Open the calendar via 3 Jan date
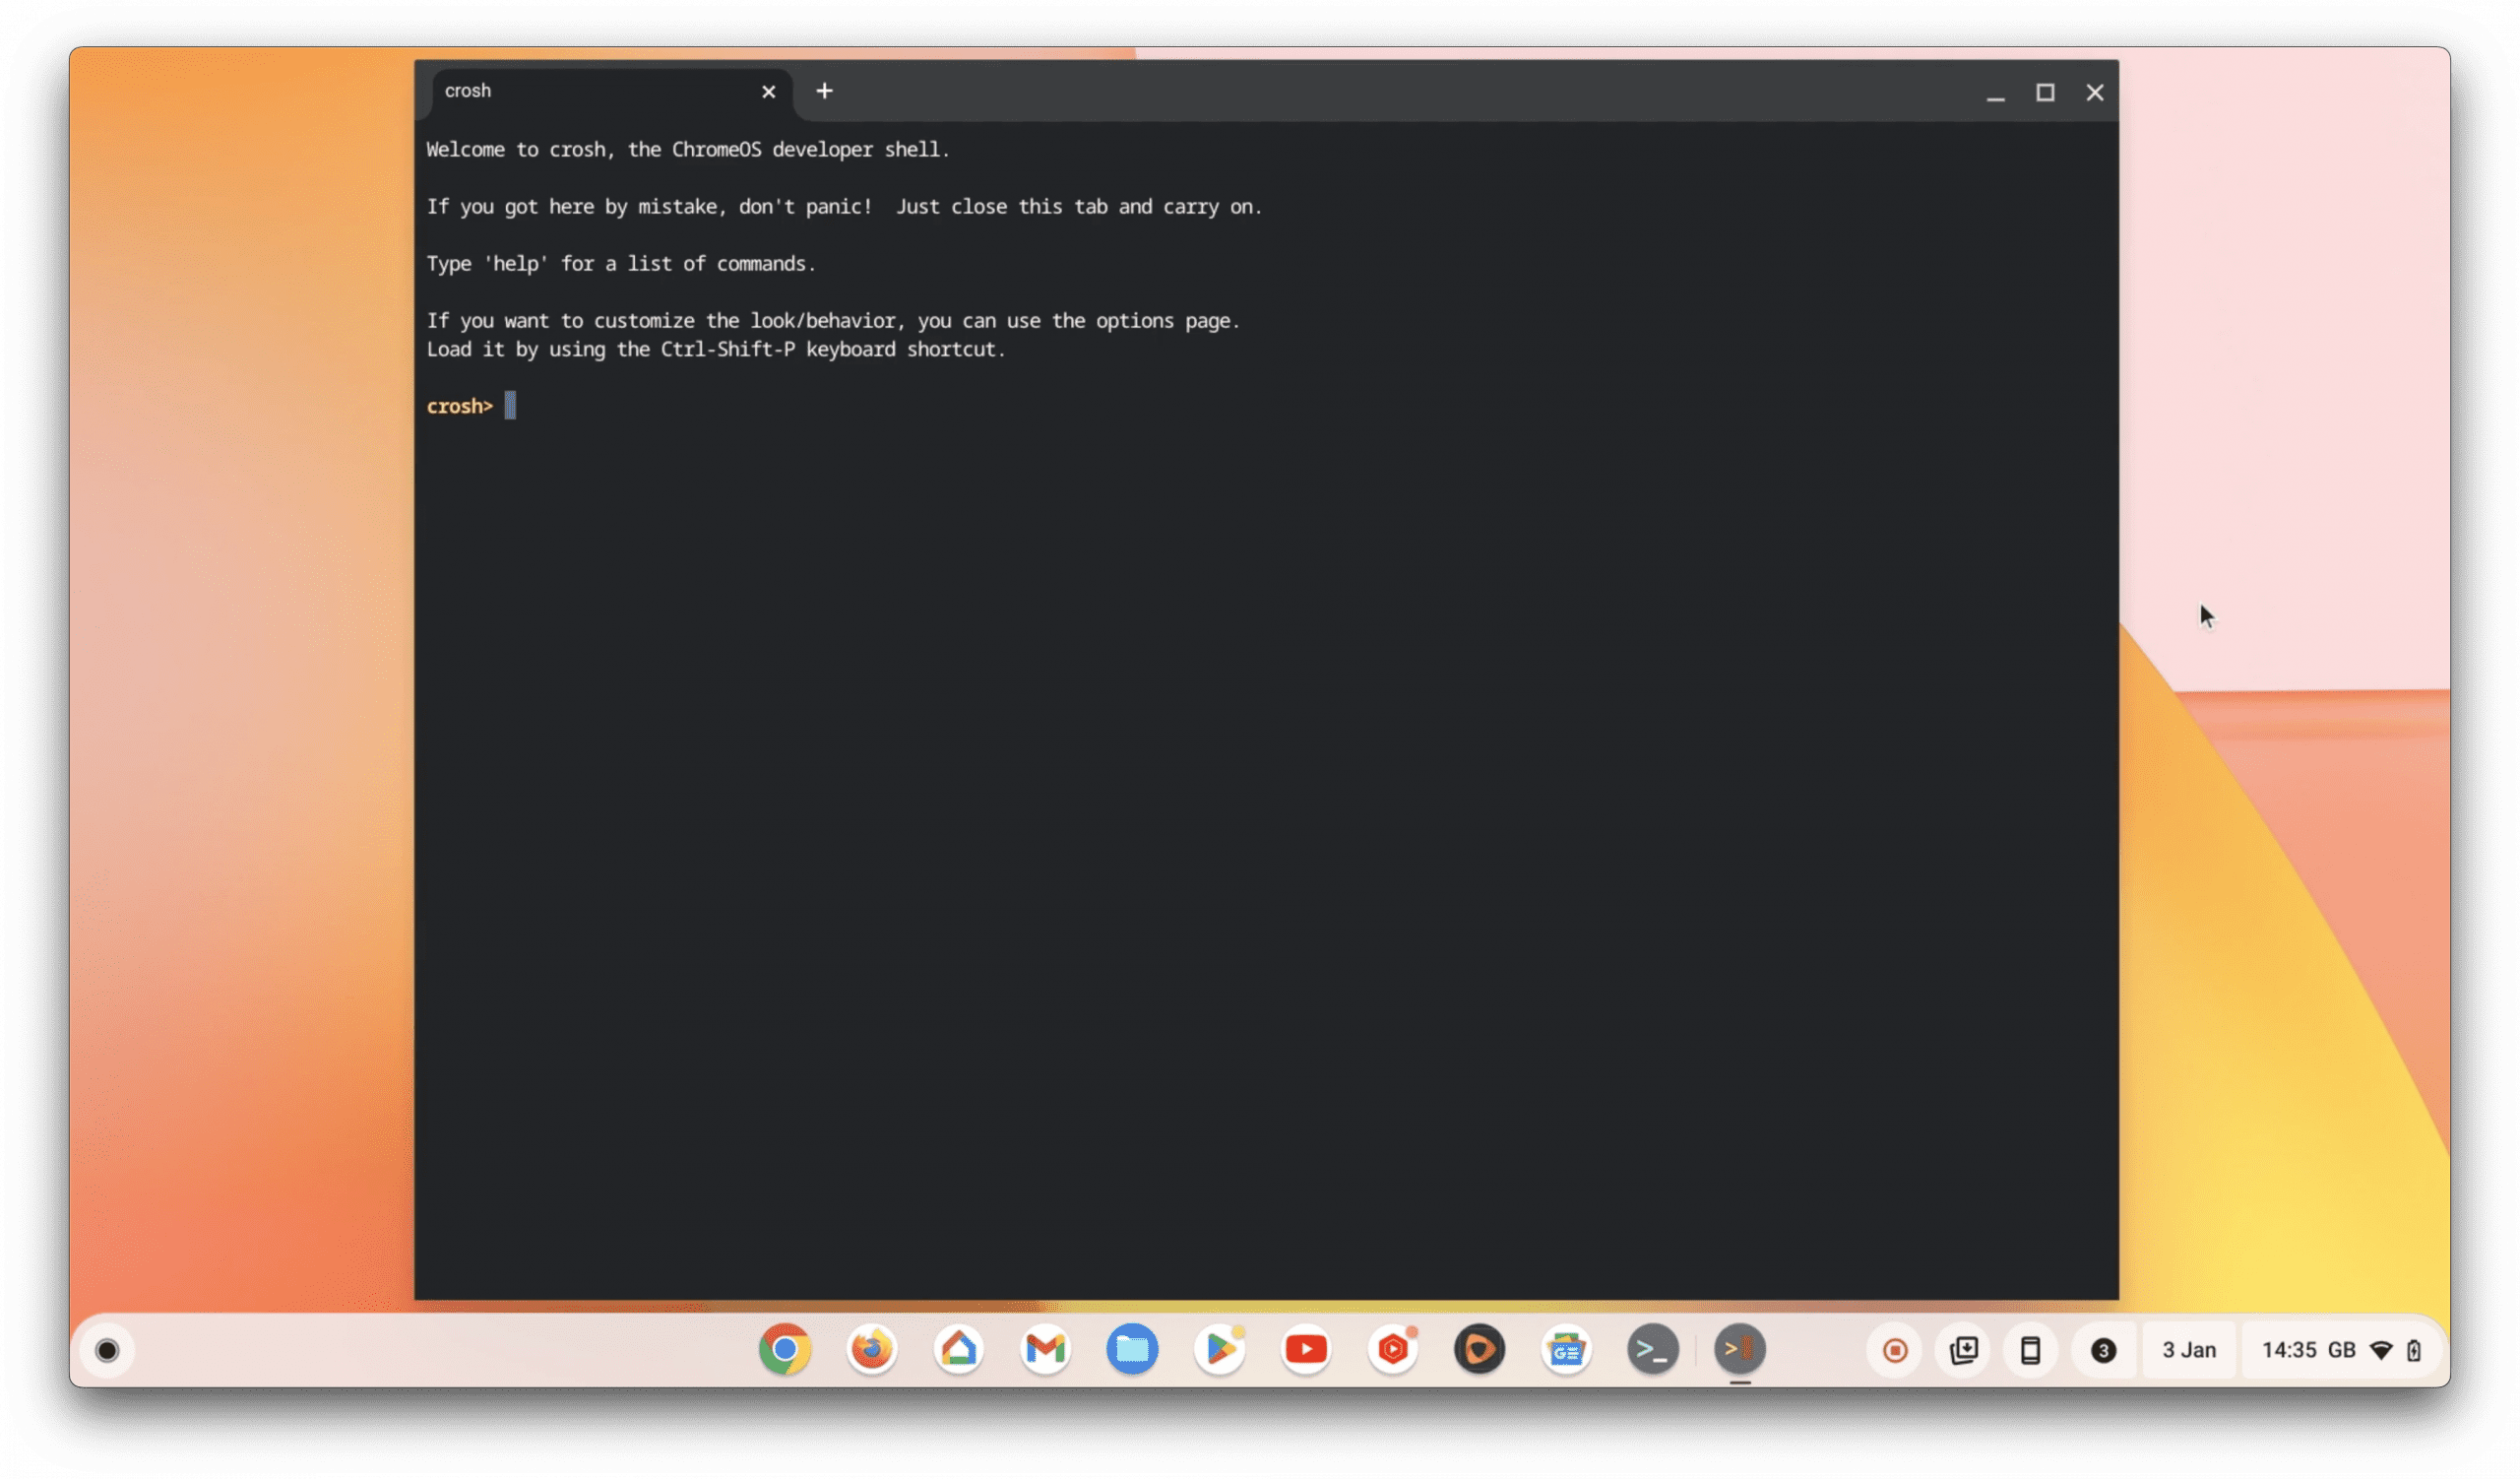This screenshot has width=2520, height=1479. click(x=2188, y=1351)
